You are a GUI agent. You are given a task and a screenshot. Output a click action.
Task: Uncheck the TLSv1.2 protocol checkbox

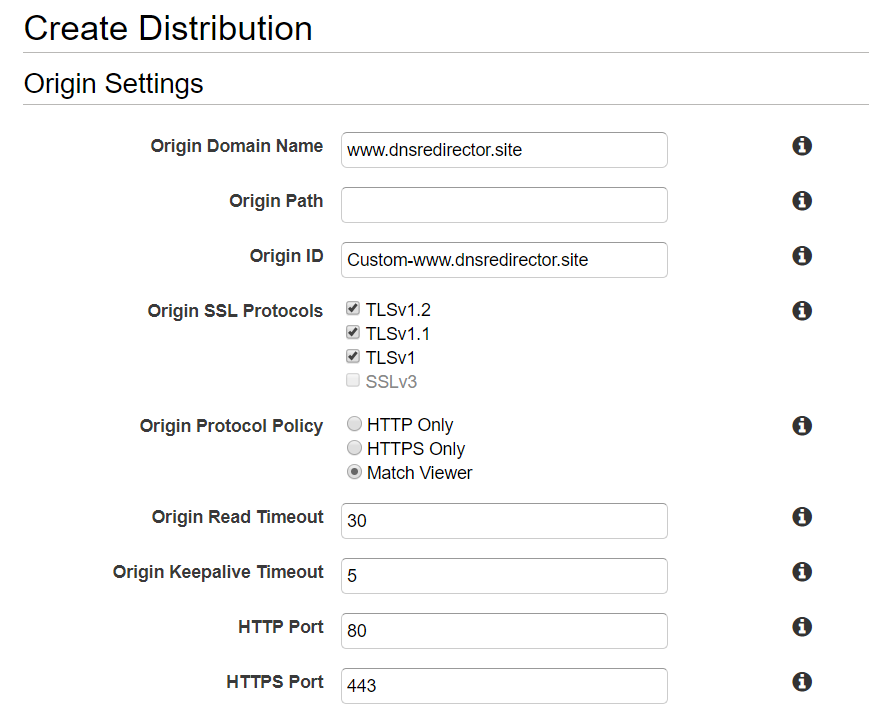point(353,309)
